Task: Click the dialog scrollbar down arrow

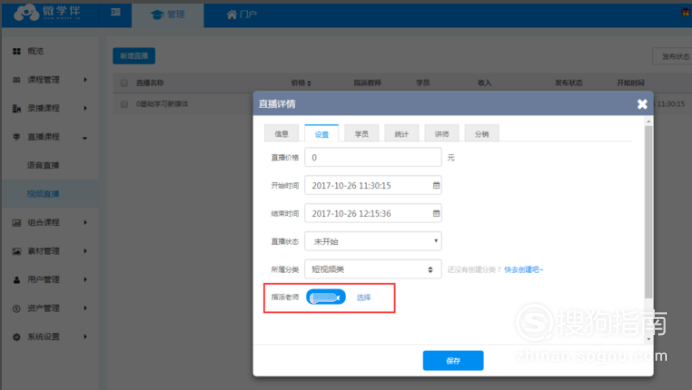Action: click(648, 339)
